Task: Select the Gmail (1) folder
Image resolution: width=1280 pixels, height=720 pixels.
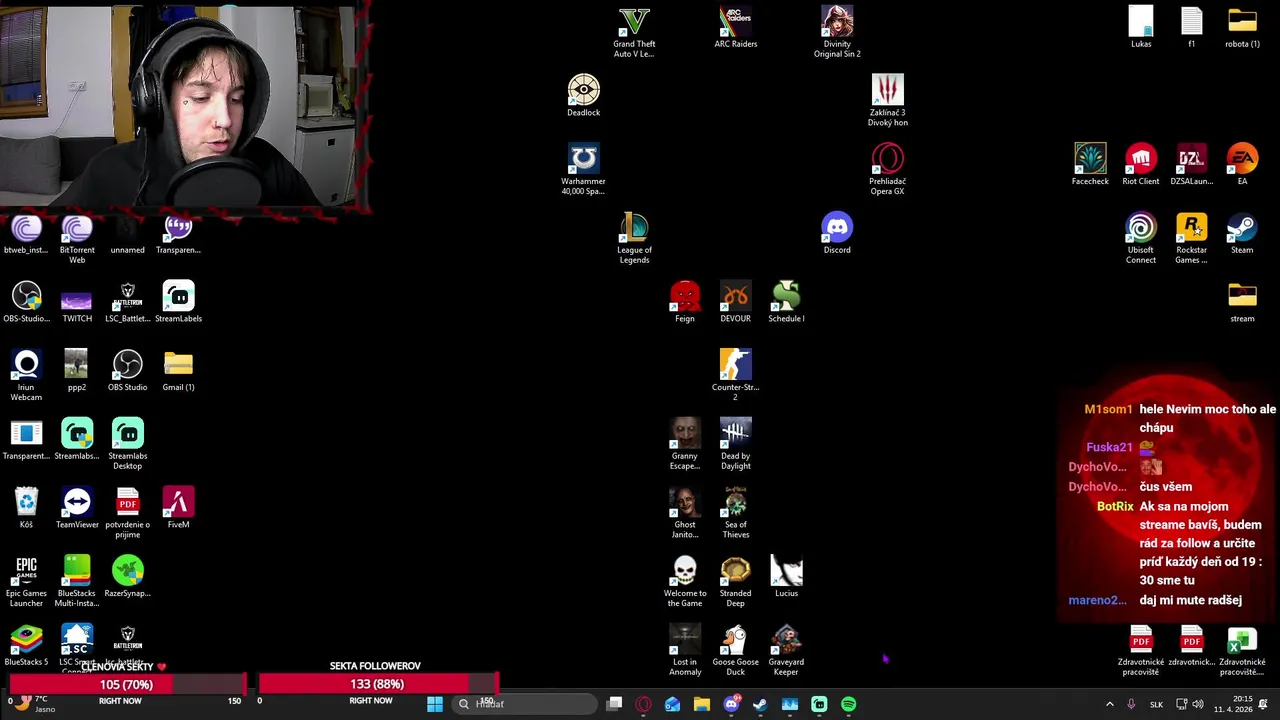Action: 178,371
